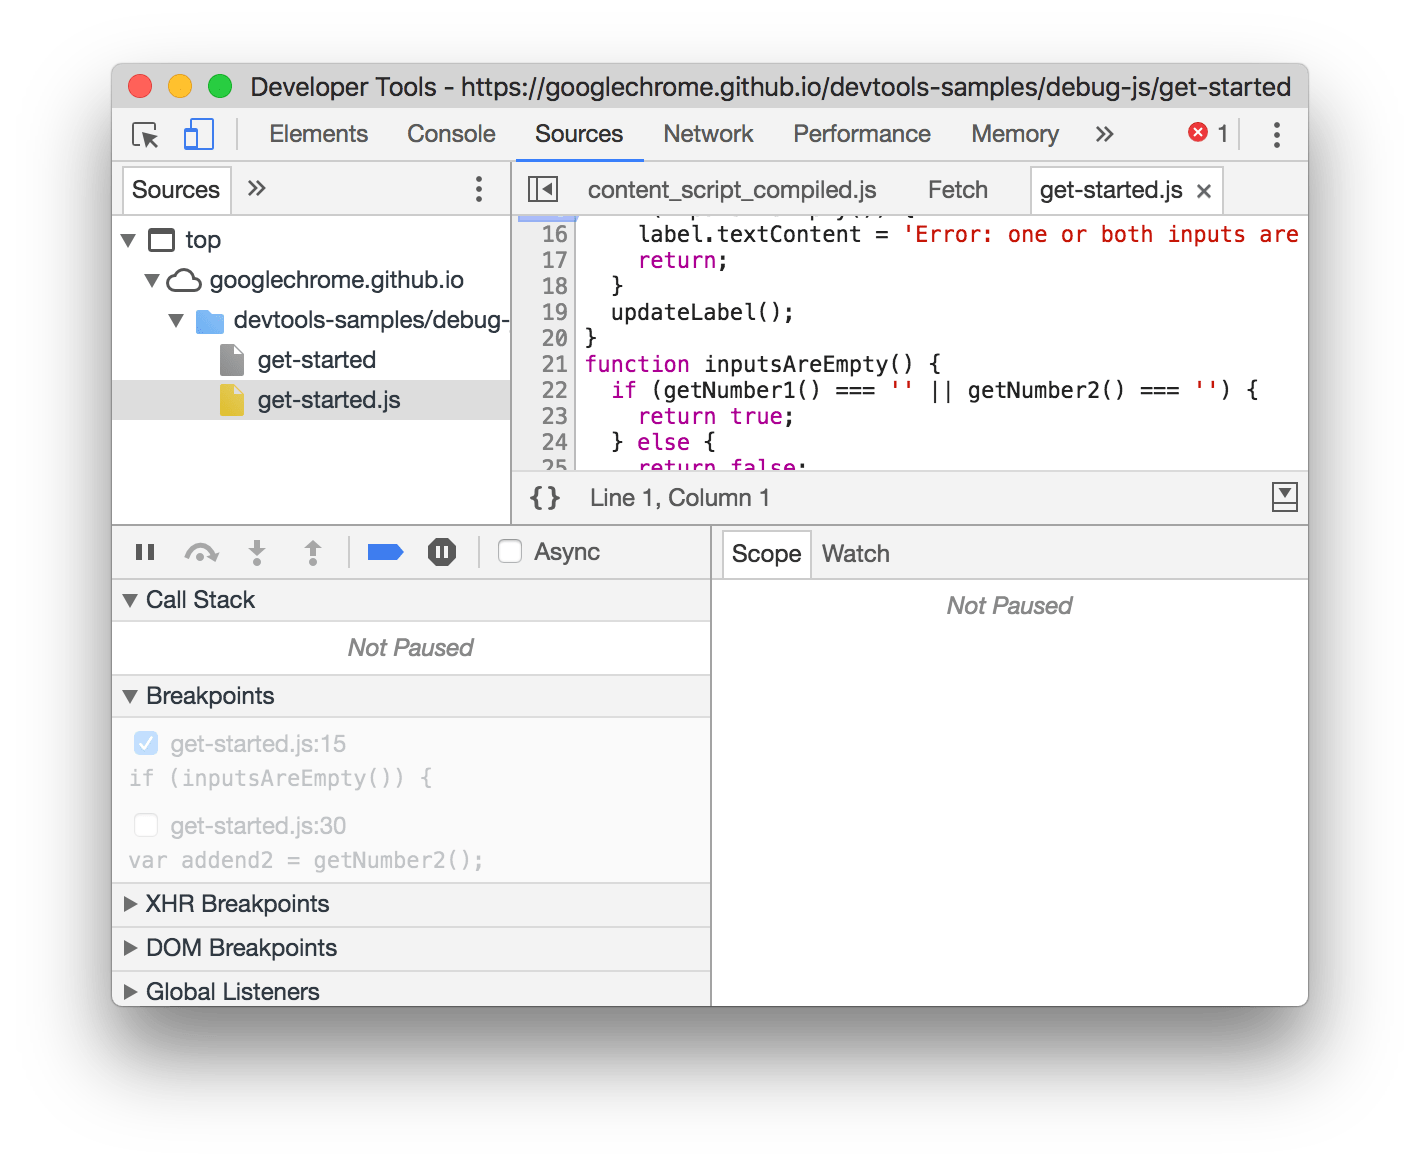Step over next function call
This screenshot has height=1166, width=1420.
(201, 552)
